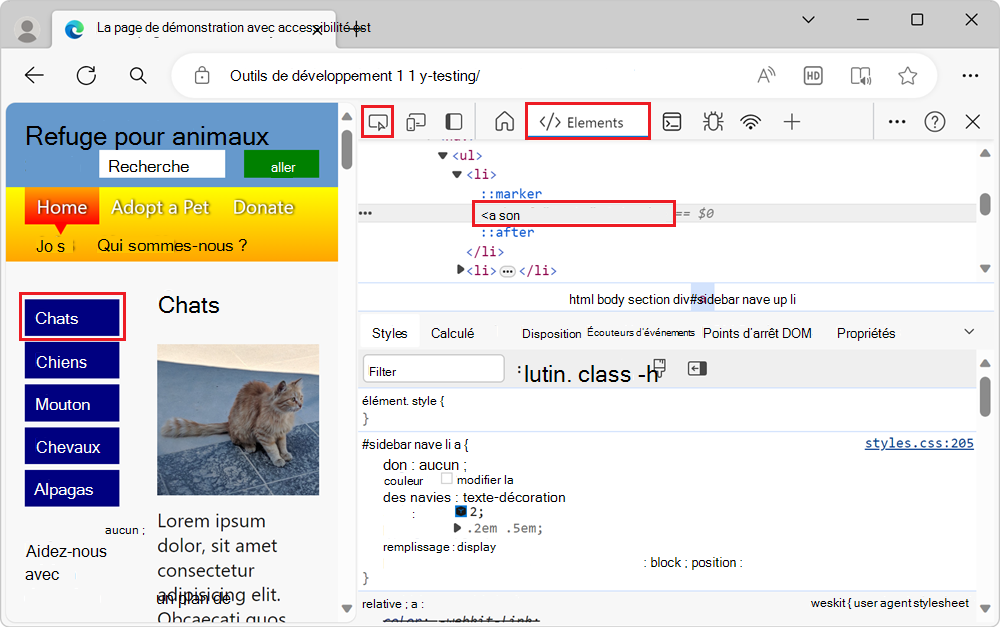This screenshot has height=627, width=1000.
Task: Click the browser search magnifier icon
Action: pyautogui.click(x=138, y=75)
